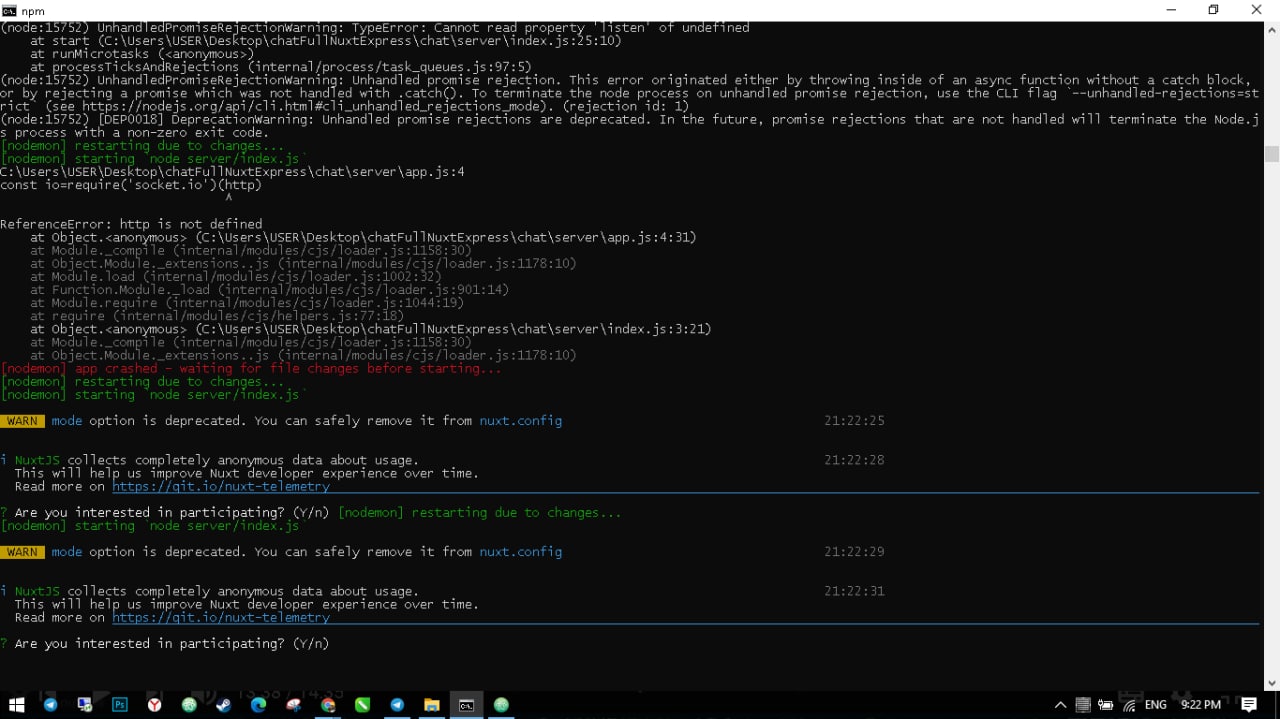Click the vertical scrollbar thumb

(1272, 154)
